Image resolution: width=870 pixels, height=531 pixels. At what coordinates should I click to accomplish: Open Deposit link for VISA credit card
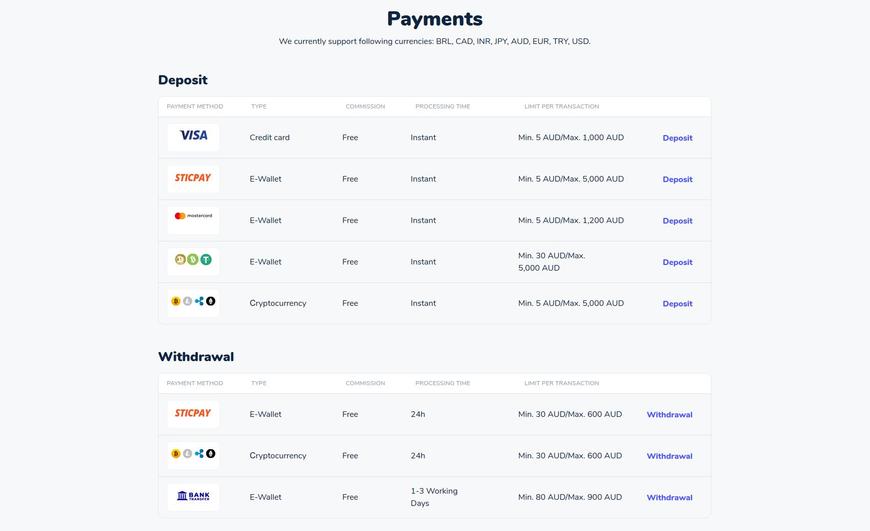tap(677, 138)
